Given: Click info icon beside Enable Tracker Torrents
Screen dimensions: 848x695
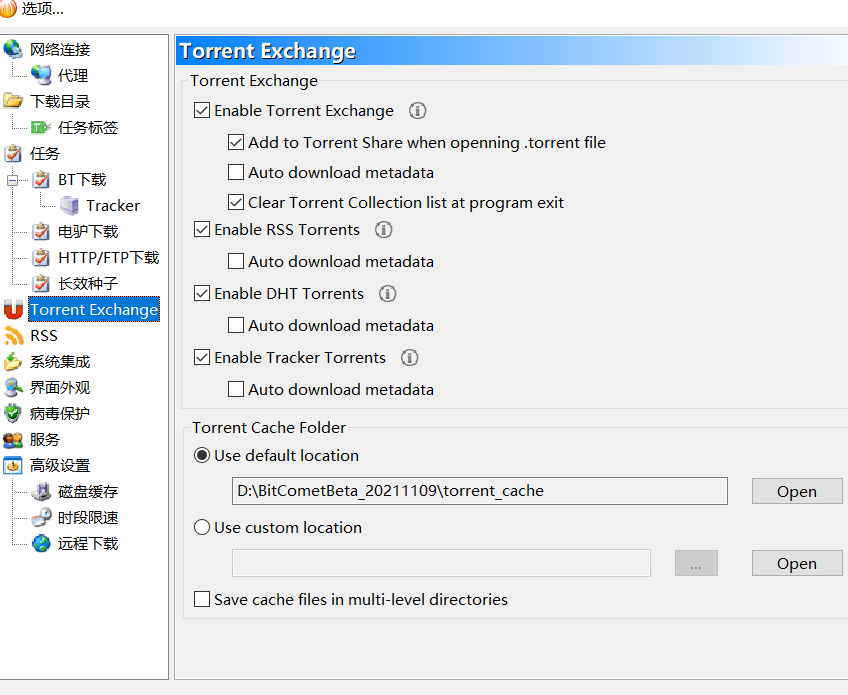Looking at the screenshot, I should 409,358.
